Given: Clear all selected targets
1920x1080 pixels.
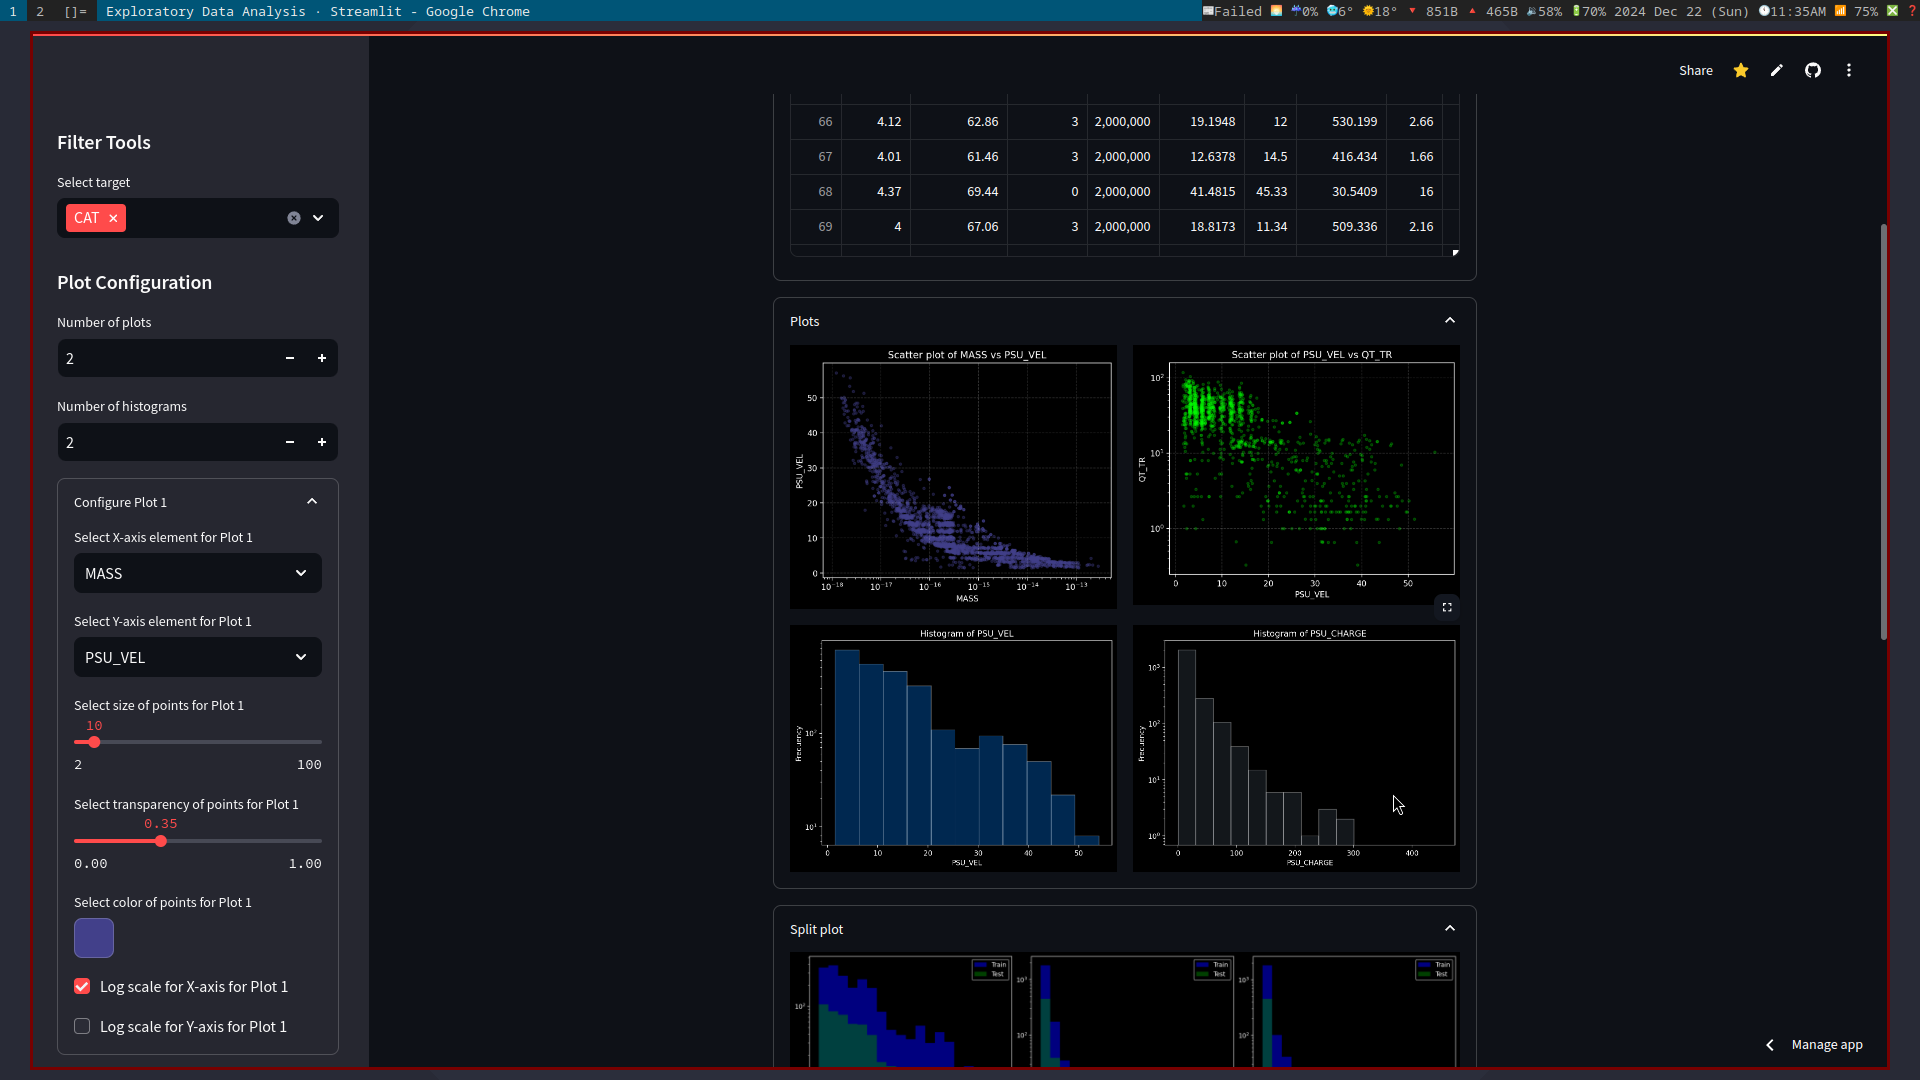Looking at the screenshot, I should point(293,218).
